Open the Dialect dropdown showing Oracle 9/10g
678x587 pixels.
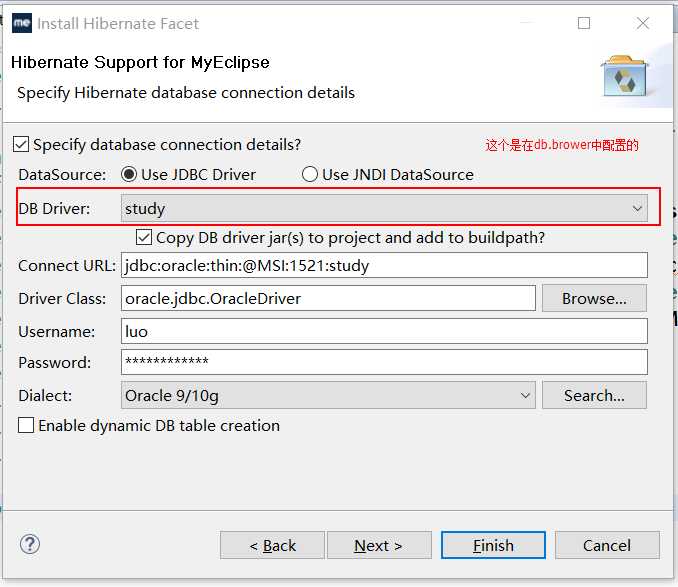(328, 395)
